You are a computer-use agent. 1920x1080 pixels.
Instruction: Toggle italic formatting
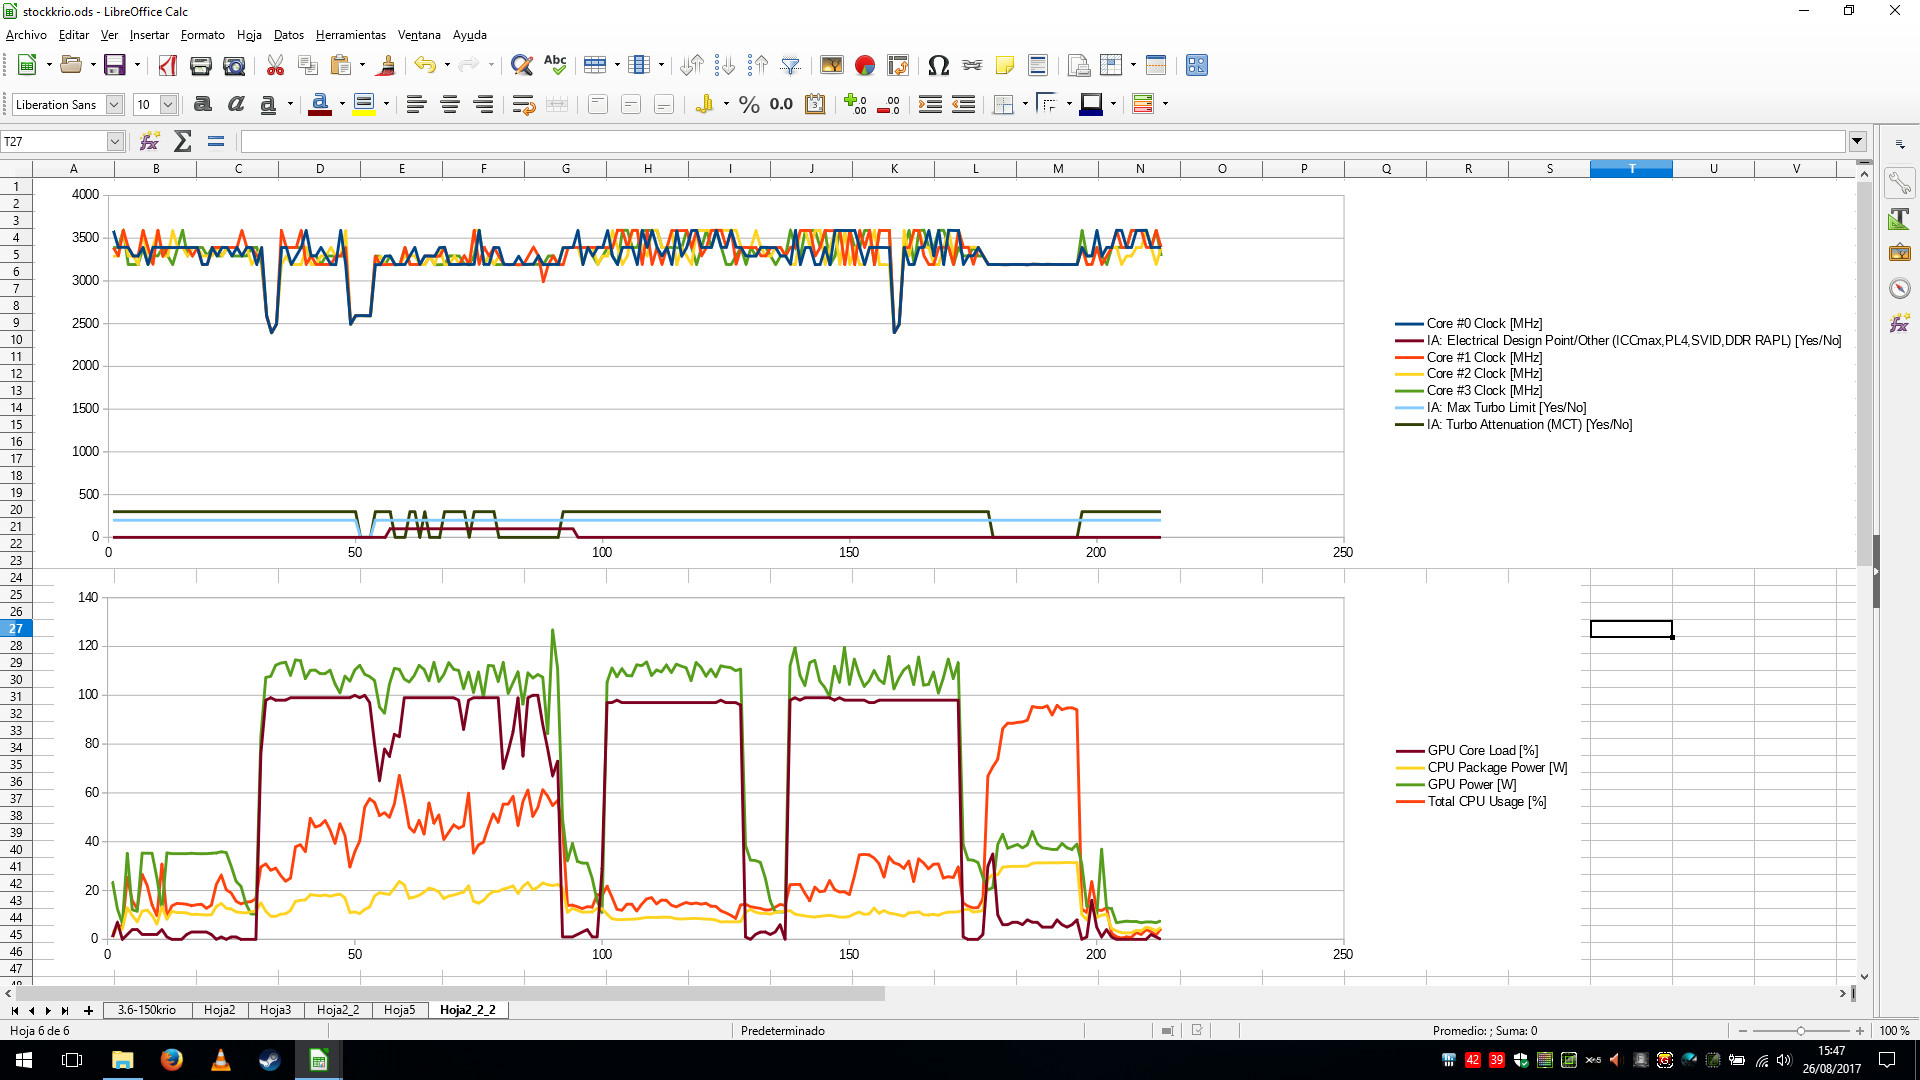click(236, 104)
